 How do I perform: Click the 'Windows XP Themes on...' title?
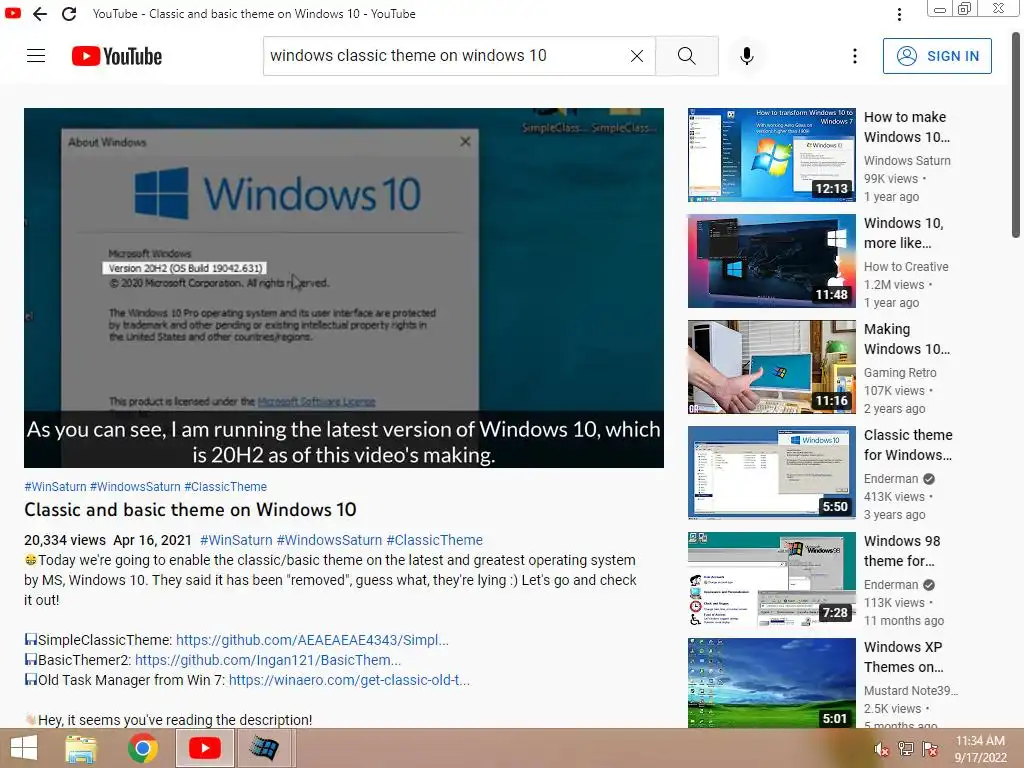point(903,656)
